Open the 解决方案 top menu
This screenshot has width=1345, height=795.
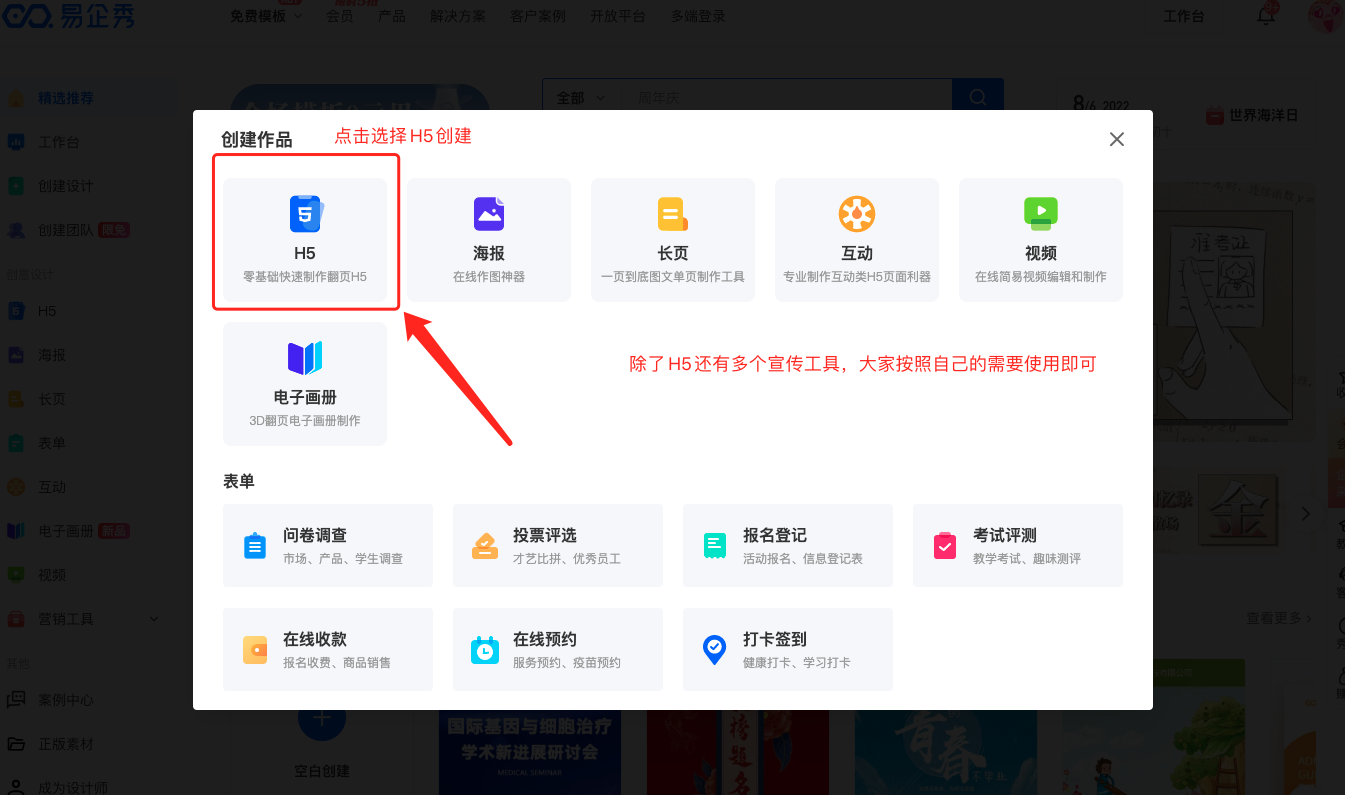tap(458, 16)
